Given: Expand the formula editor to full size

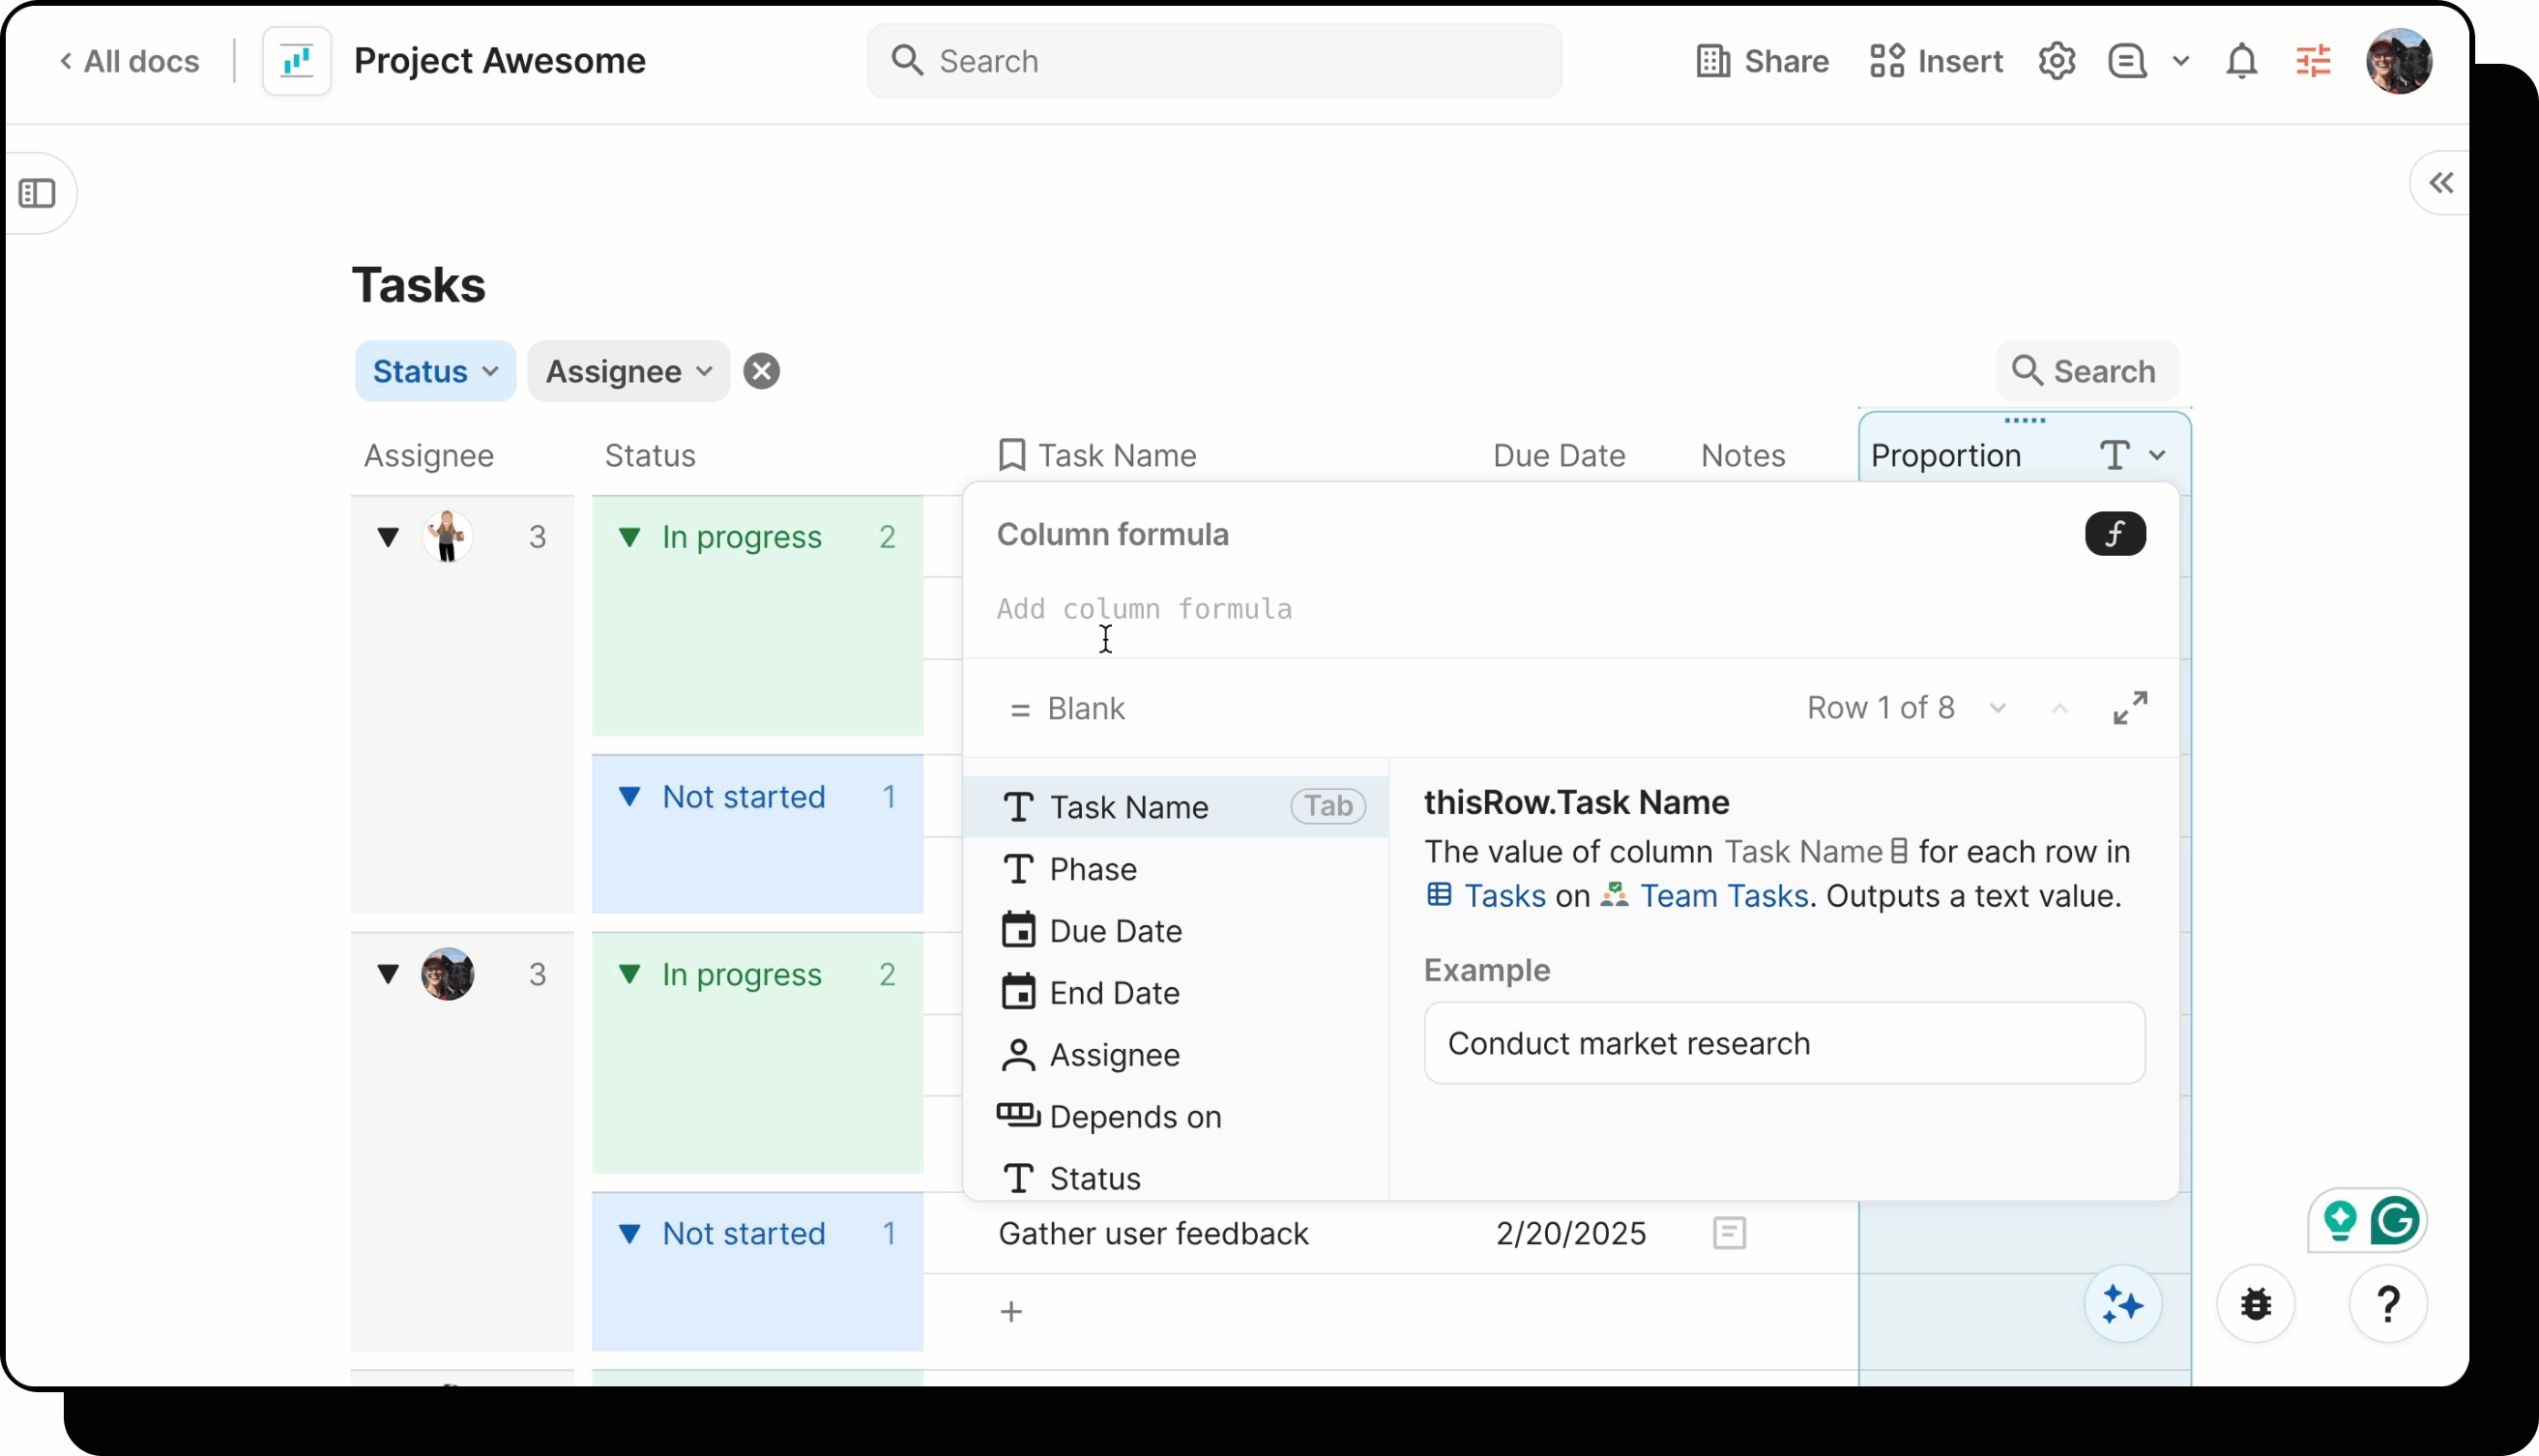Looking at the screenshot, I should (x=2129, y=708).
